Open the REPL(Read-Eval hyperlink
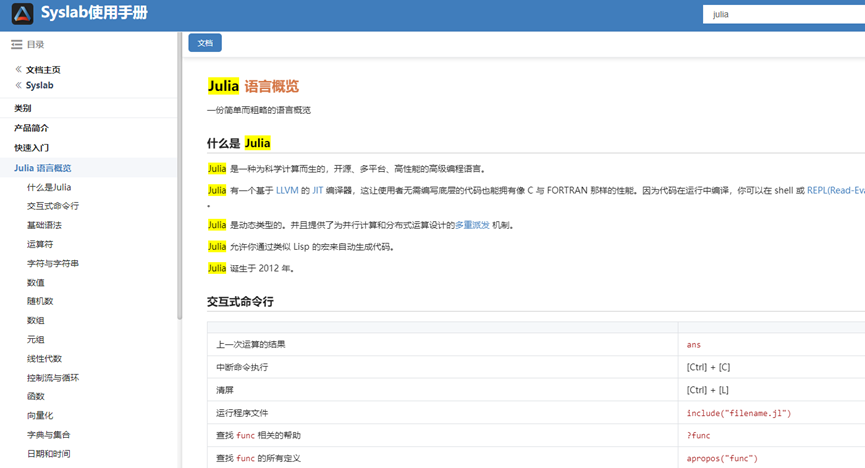865x468 pixels. [836, 190]
